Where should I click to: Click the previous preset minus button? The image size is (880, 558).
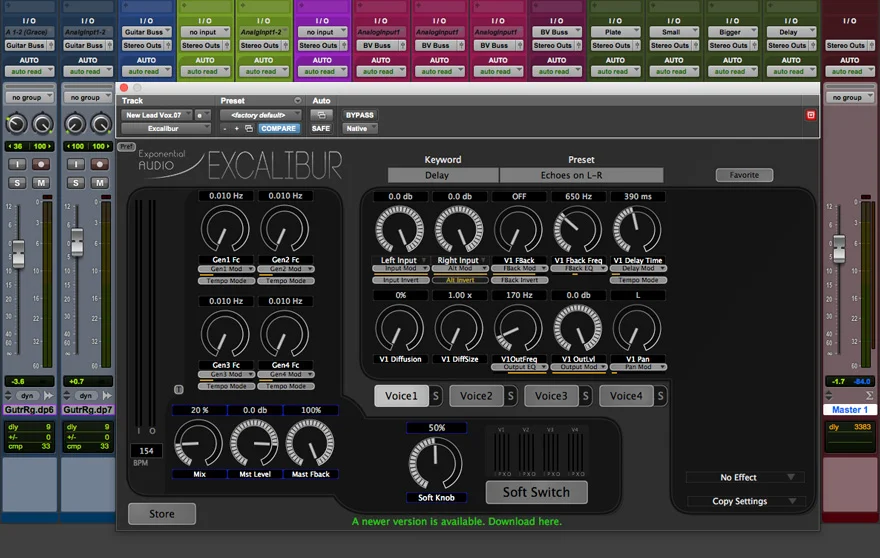225,129
